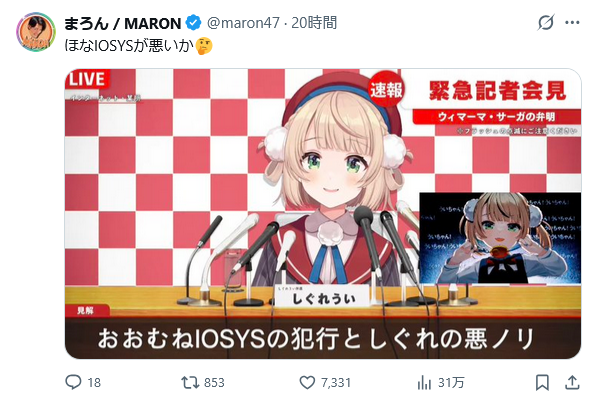
Task: Click the share upload icon
Action: (572, 382)
